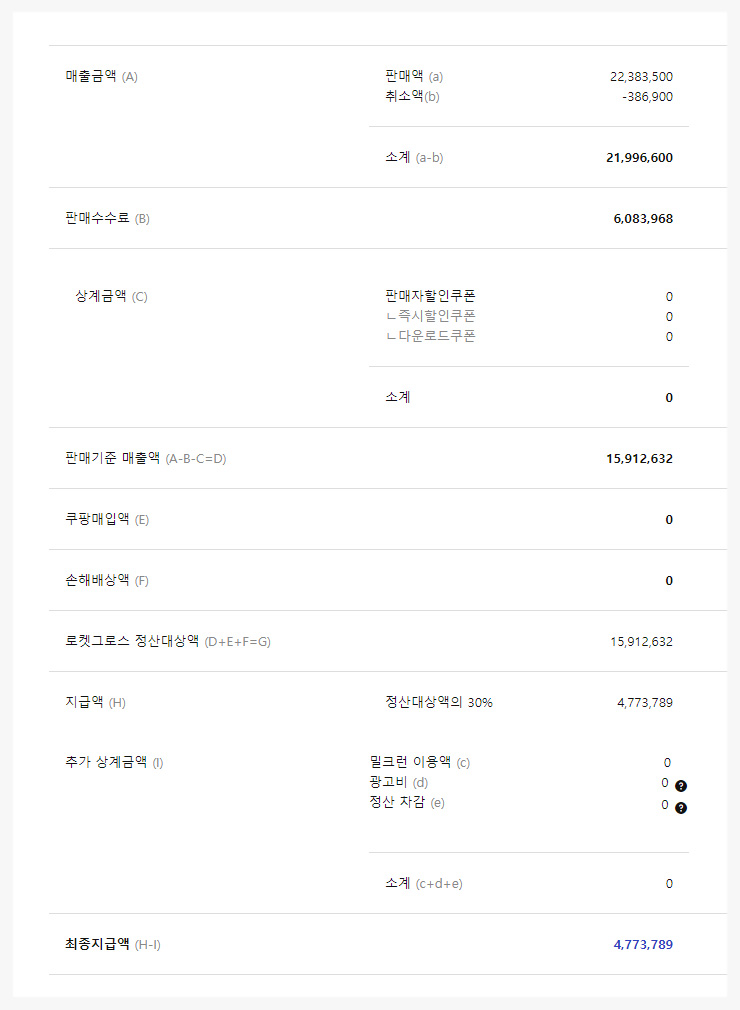Click the 정산대상액의 30% text
Screen dimensions: 740x1010
click(x=439, y=703)
